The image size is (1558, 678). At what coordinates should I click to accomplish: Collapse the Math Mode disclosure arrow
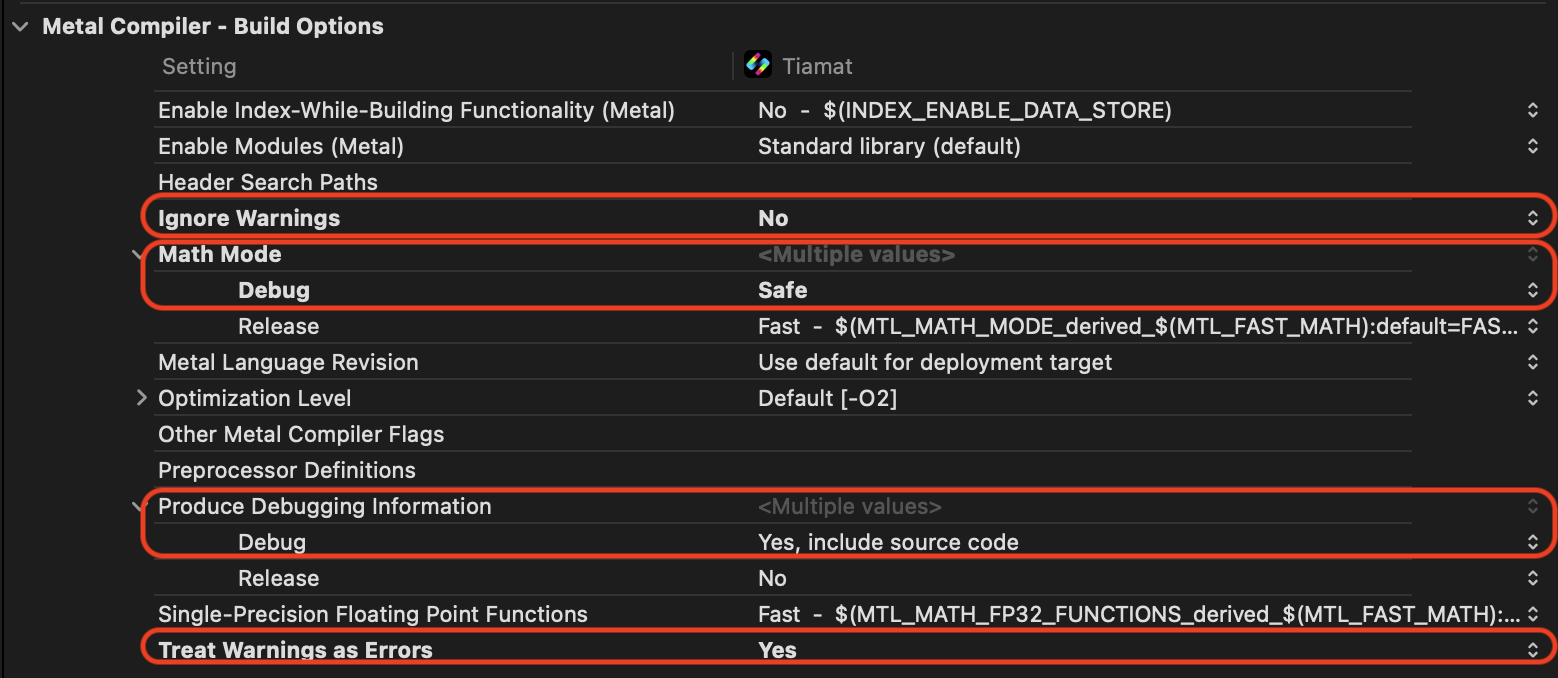pyautogui.click(x=140, y=255)
